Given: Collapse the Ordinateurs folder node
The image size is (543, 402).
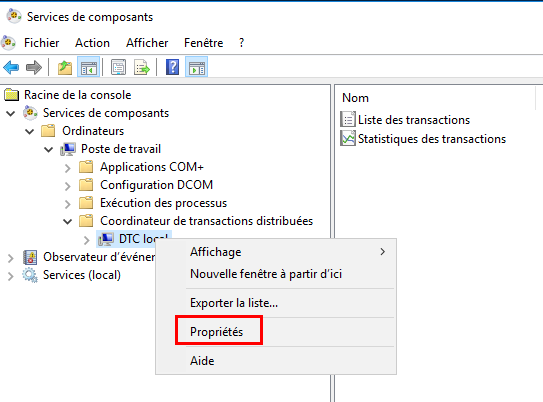Looking at the screenshot, I should click(x=30, y=131).
